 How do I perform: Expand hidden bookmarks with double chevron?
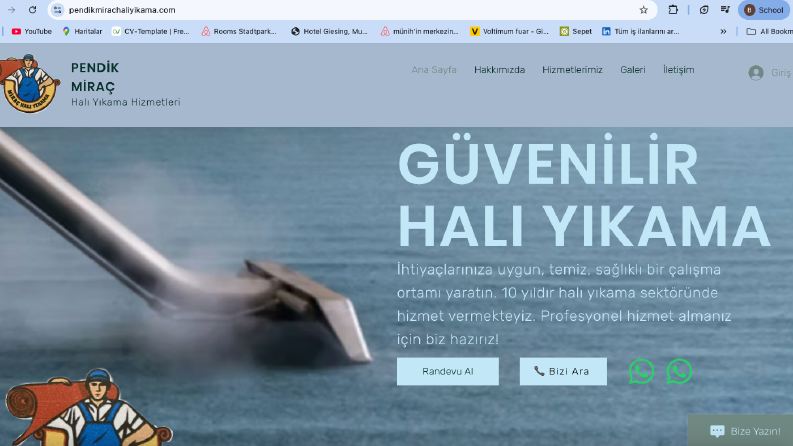click(x=723, y=31)
